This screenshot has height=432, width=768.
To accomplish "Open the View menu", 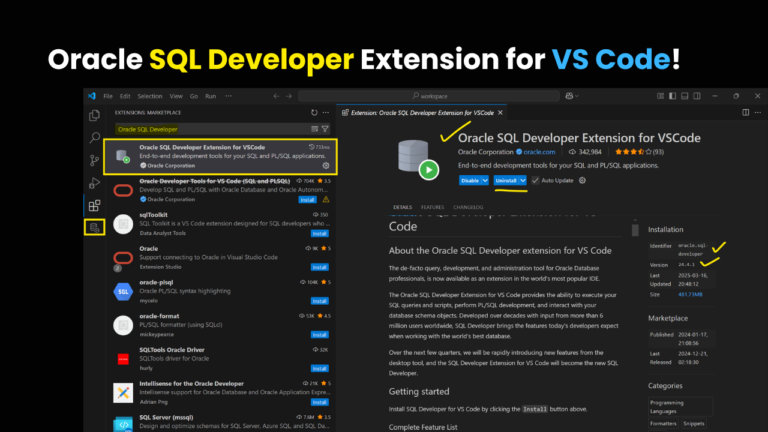I will 176,96.
